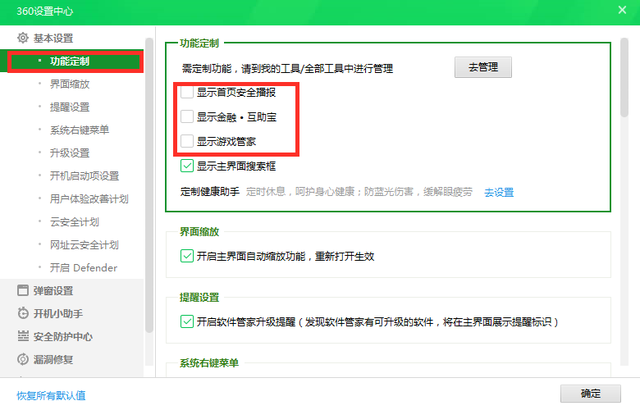Click the 界面缩放 section heading
Image resolution: width=640 pixels, height=410 pixels.
point(199,231)
